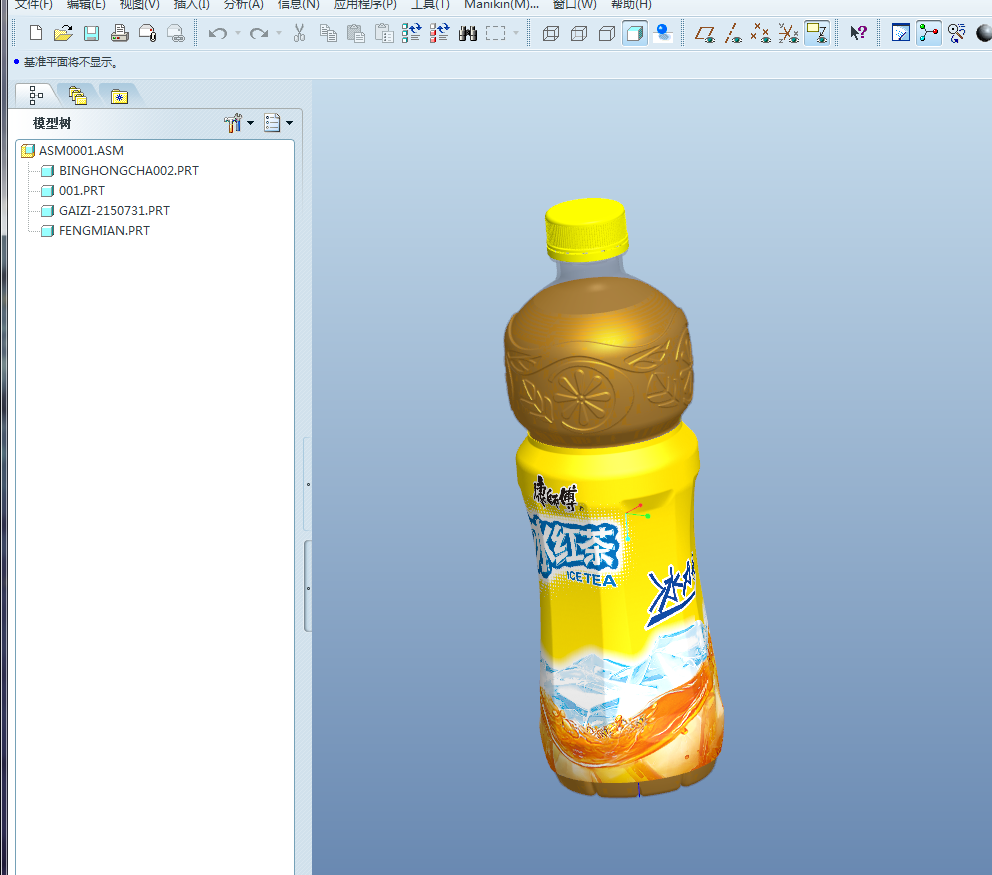Expand the model tree Settings dropdown arrow
The height and width of the screenshot is (875, 992).
click(290, 123)
